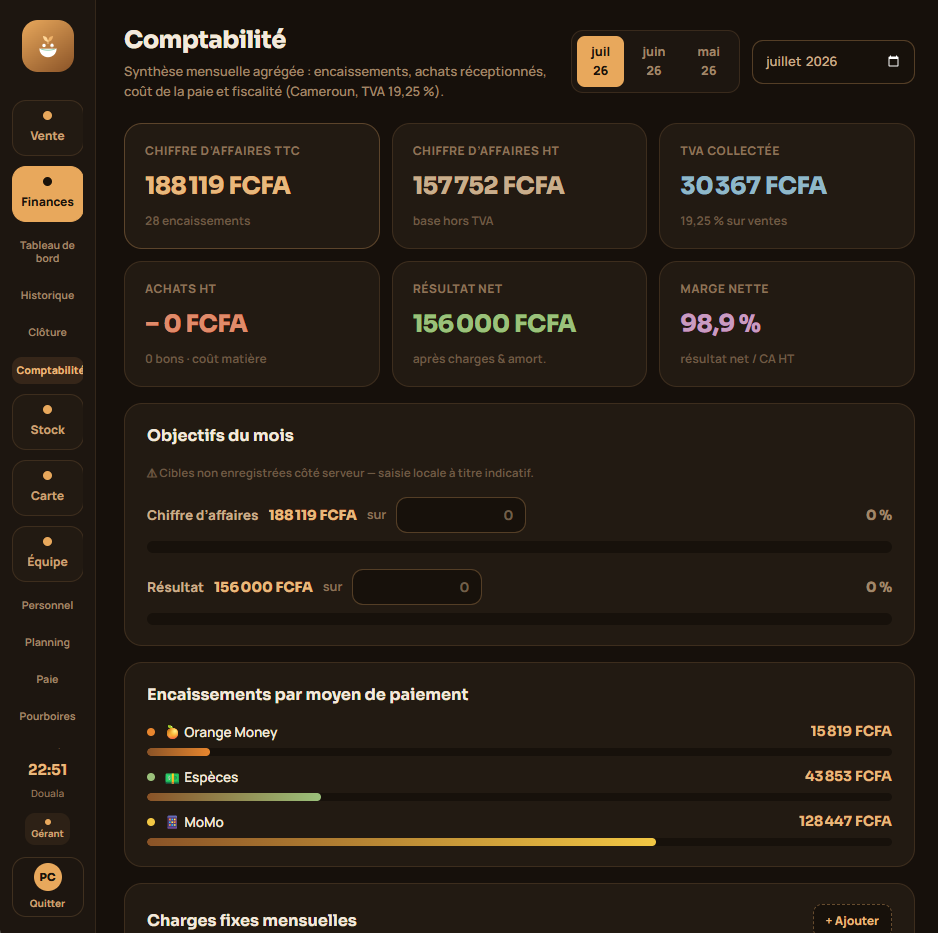Viewport: 938px width, 933px height.
Task: Open the juillet 2026 month selector
Action: 833,62
